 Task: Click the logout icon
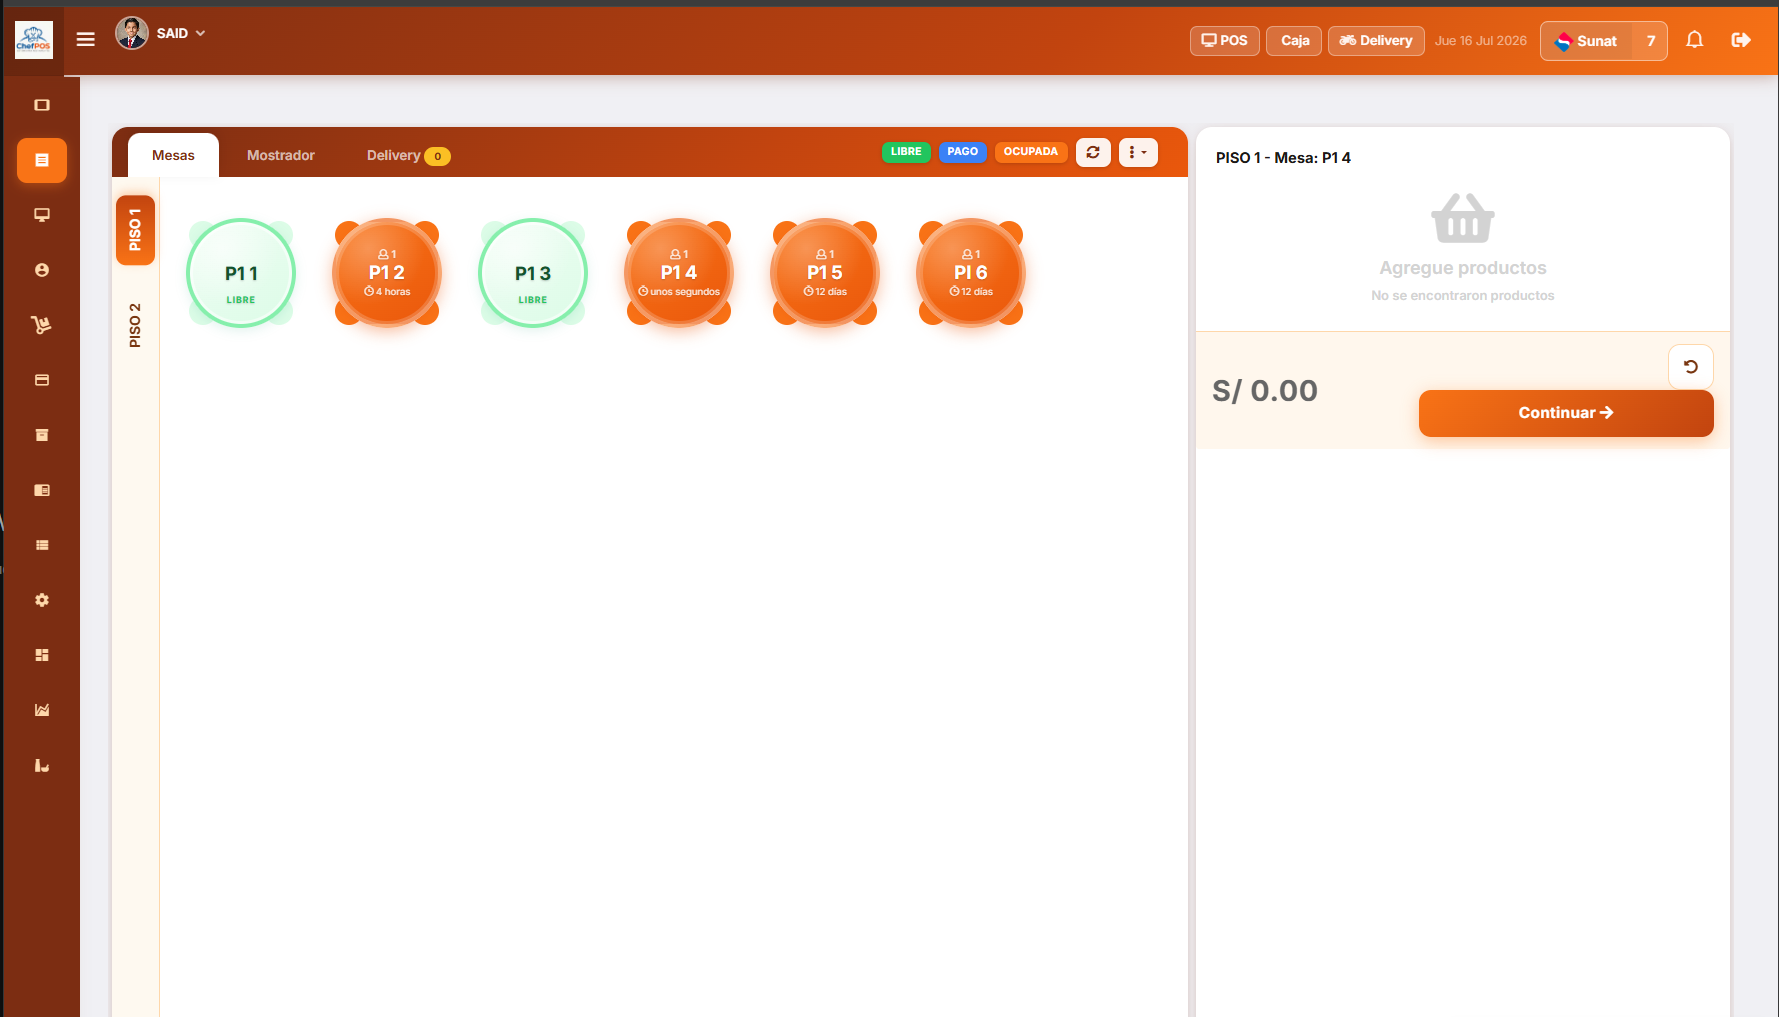(1741, 40)
